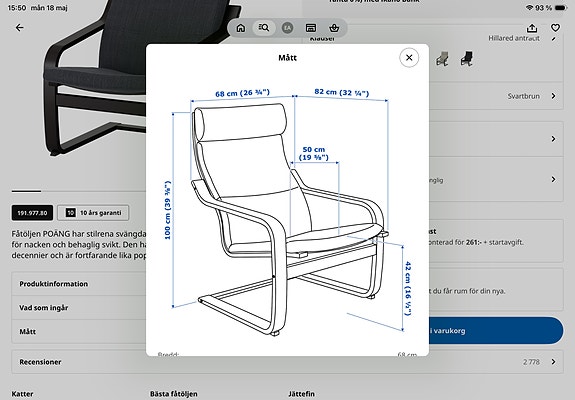575x400 pixels.
Task: Open the search list icon in the top bar
Action: [264, 27]
